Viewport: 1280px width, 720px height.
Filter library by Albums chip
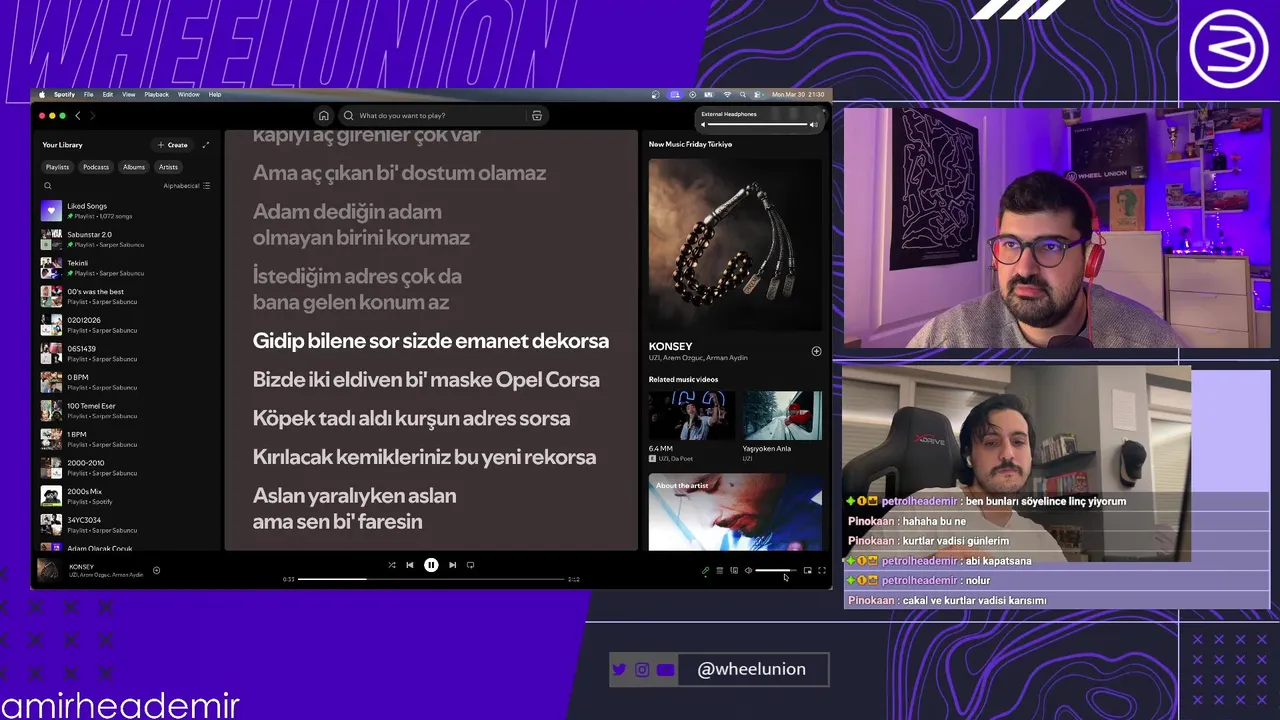click(134, 167)
